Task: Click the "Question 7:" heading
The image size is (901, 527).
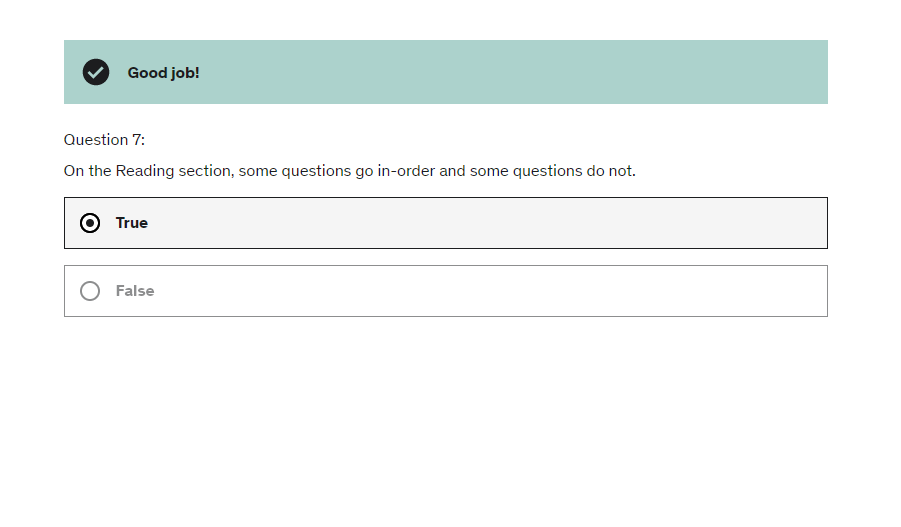Action: click(x=104, y=140)
